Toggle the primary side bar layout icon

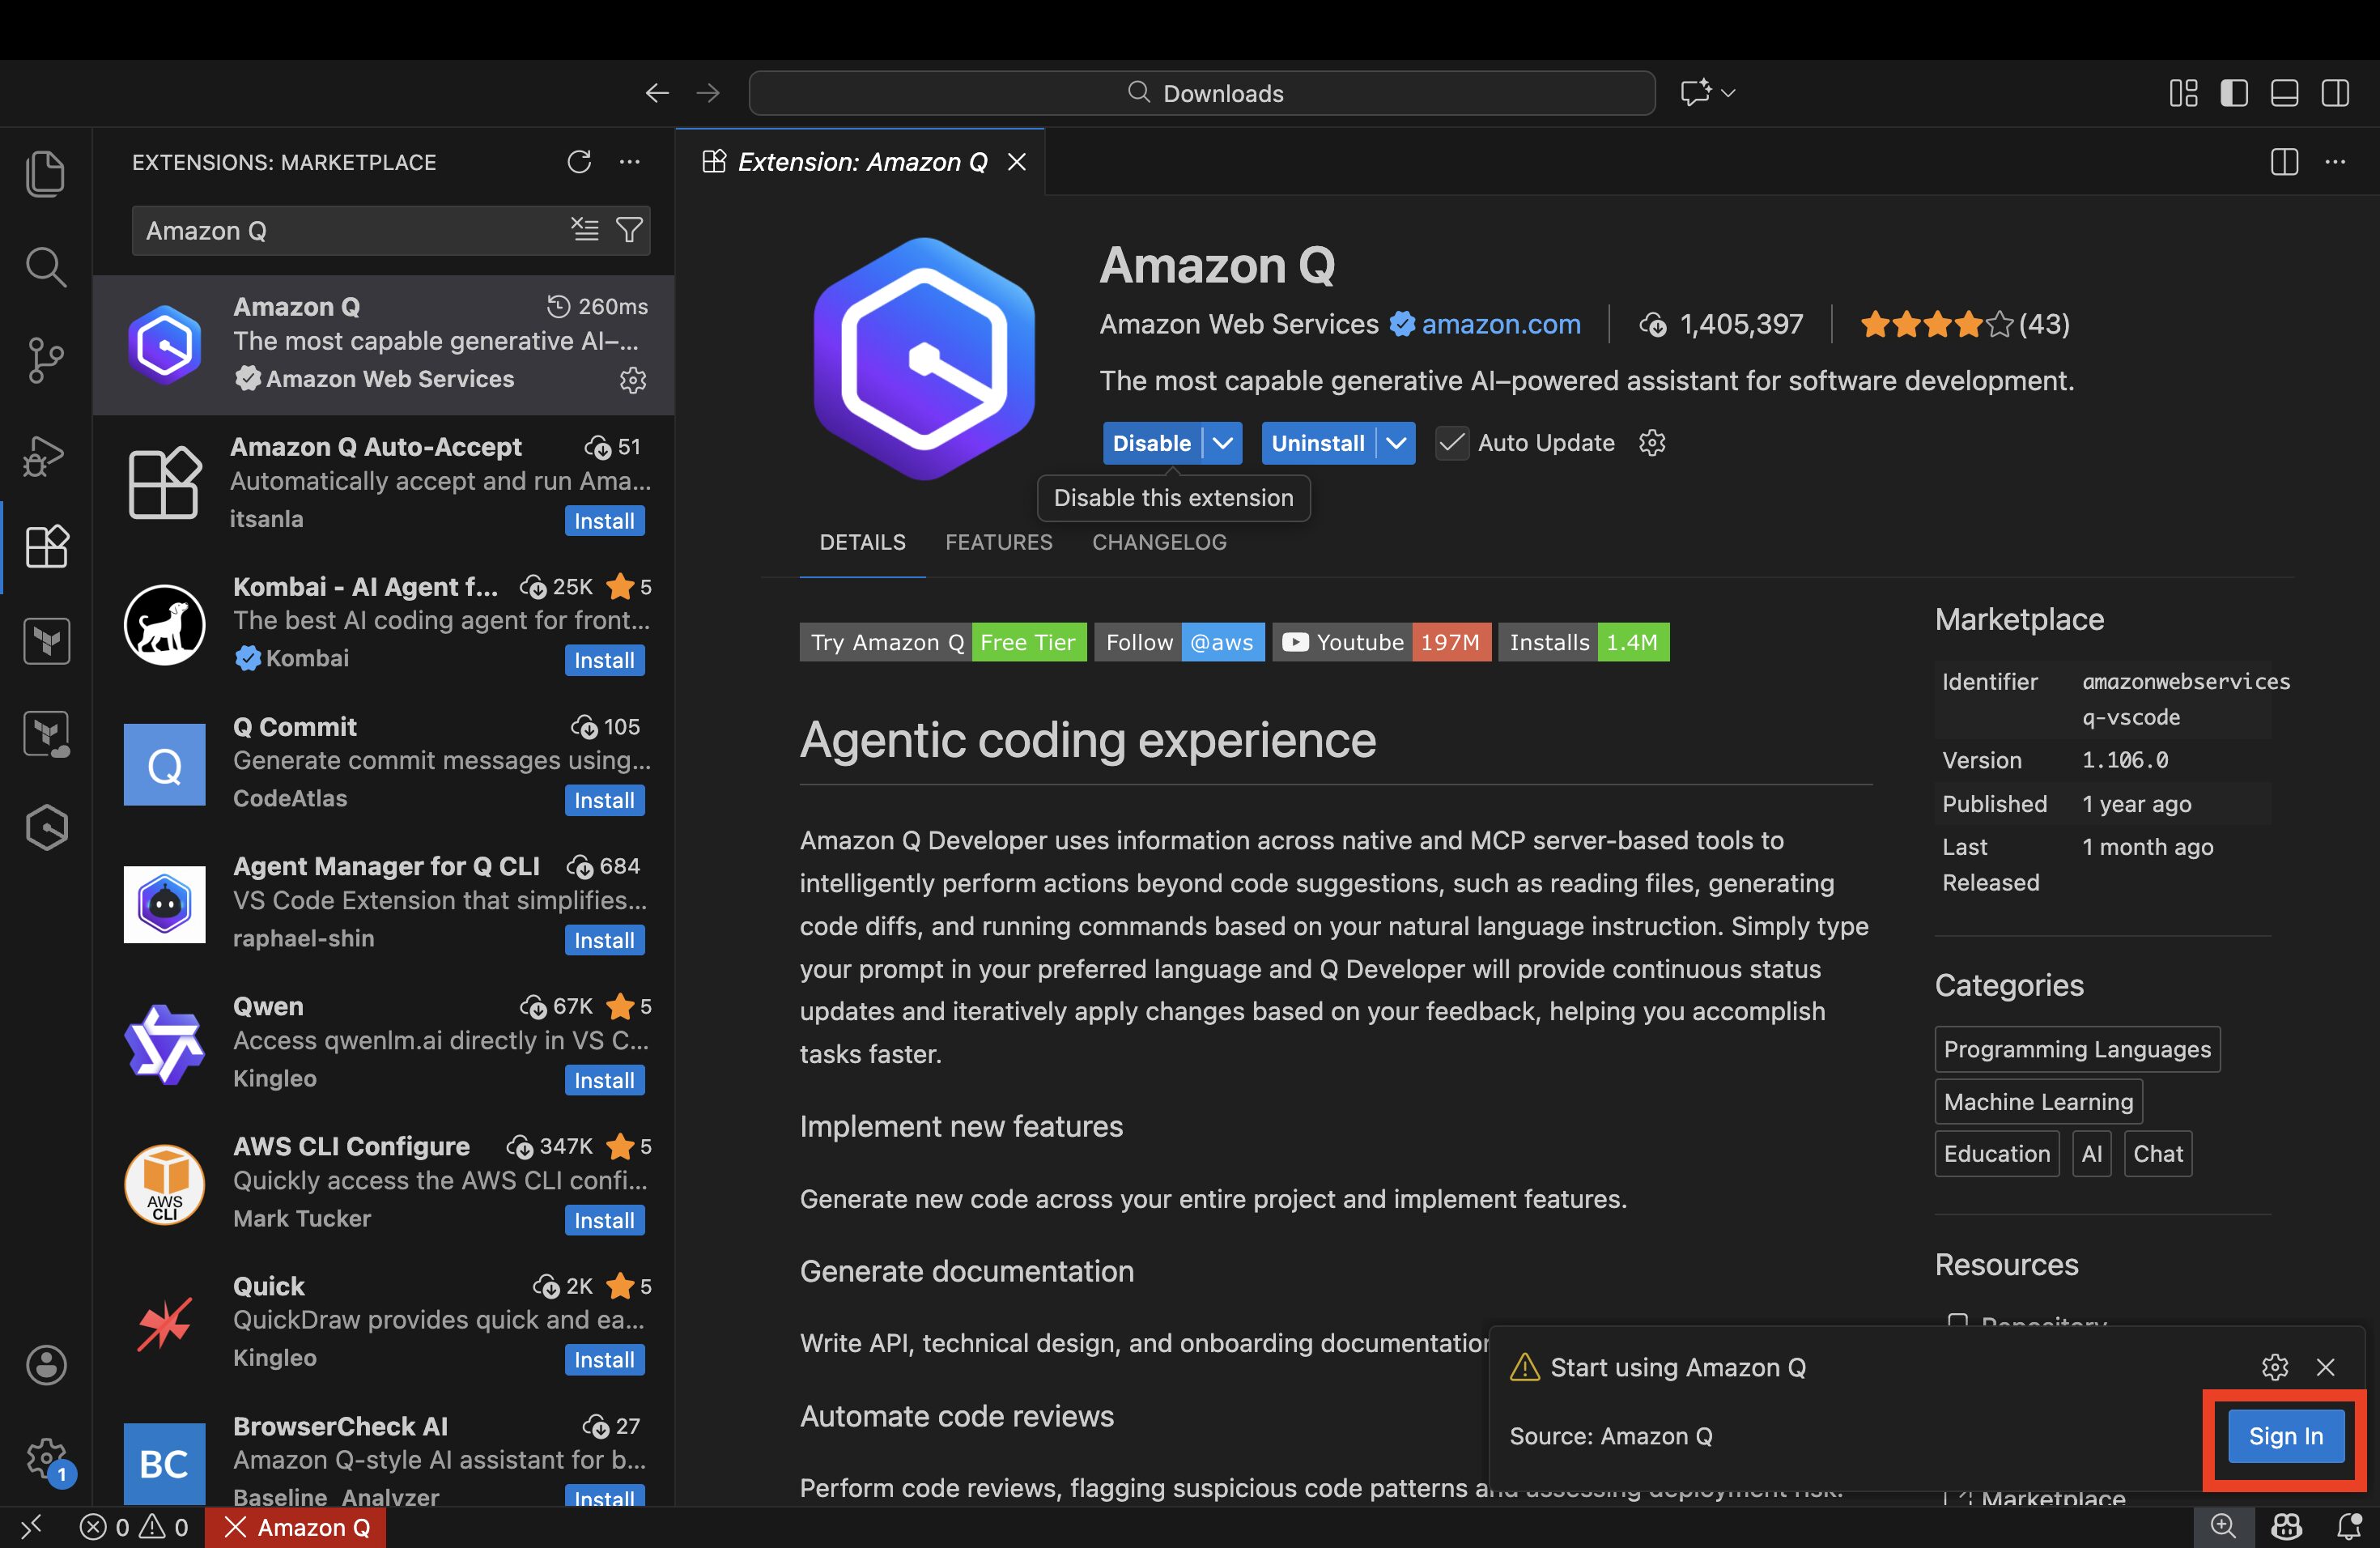pyautogui.click(x=2234, y=93)
